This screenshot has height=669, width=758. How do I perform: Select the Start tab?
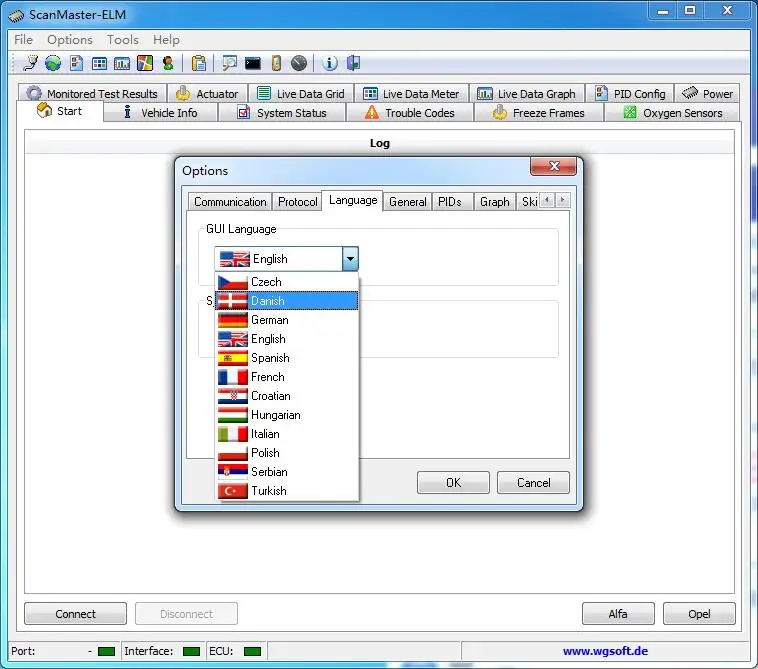[x=60, y=111]
